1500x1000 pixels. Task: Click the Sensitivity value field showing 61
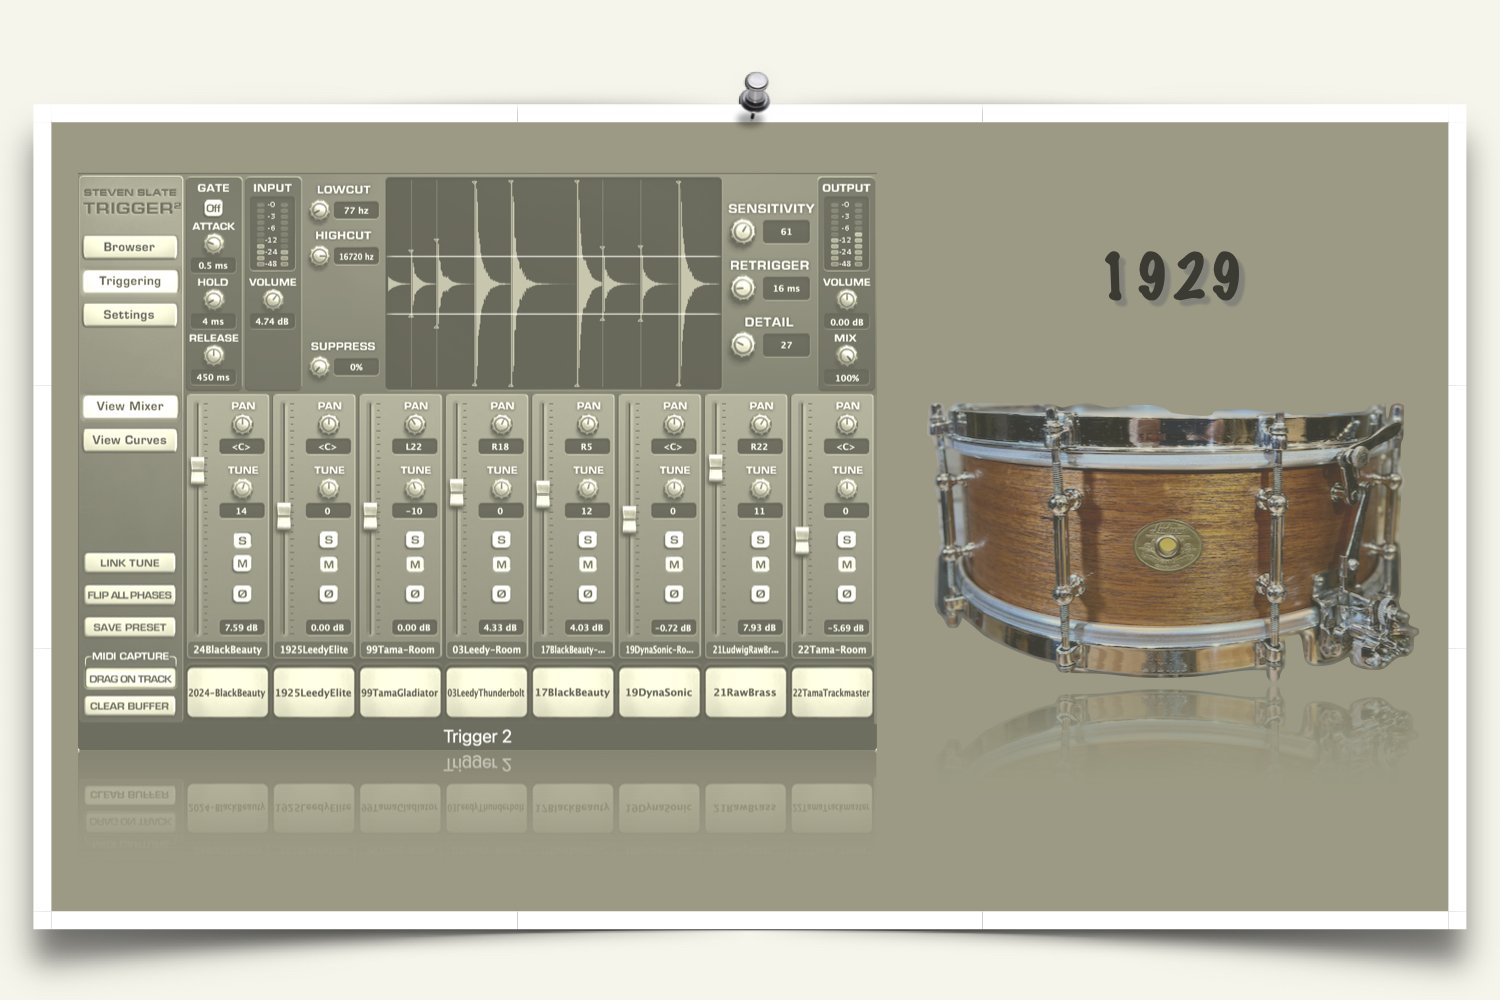click(x=786, y=232)
